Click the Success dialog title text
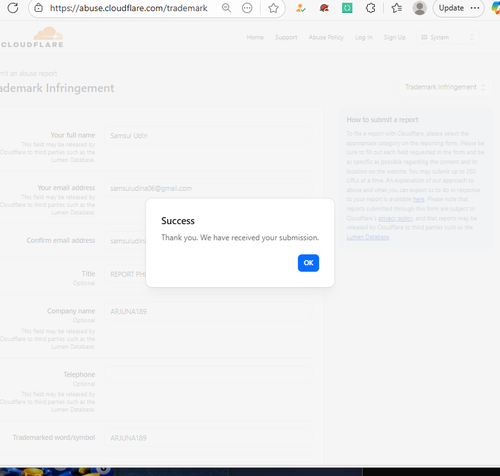 pos(178,221)
